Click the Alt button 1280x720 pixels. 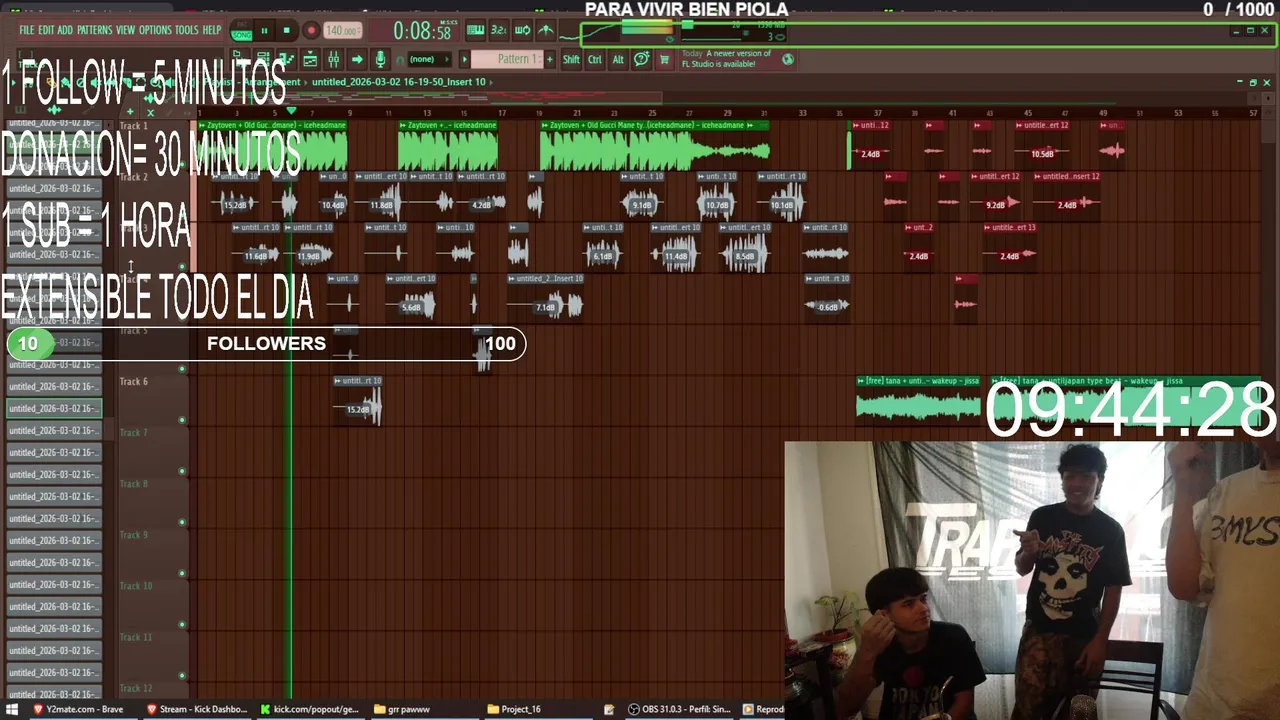[x=618, y=59]
